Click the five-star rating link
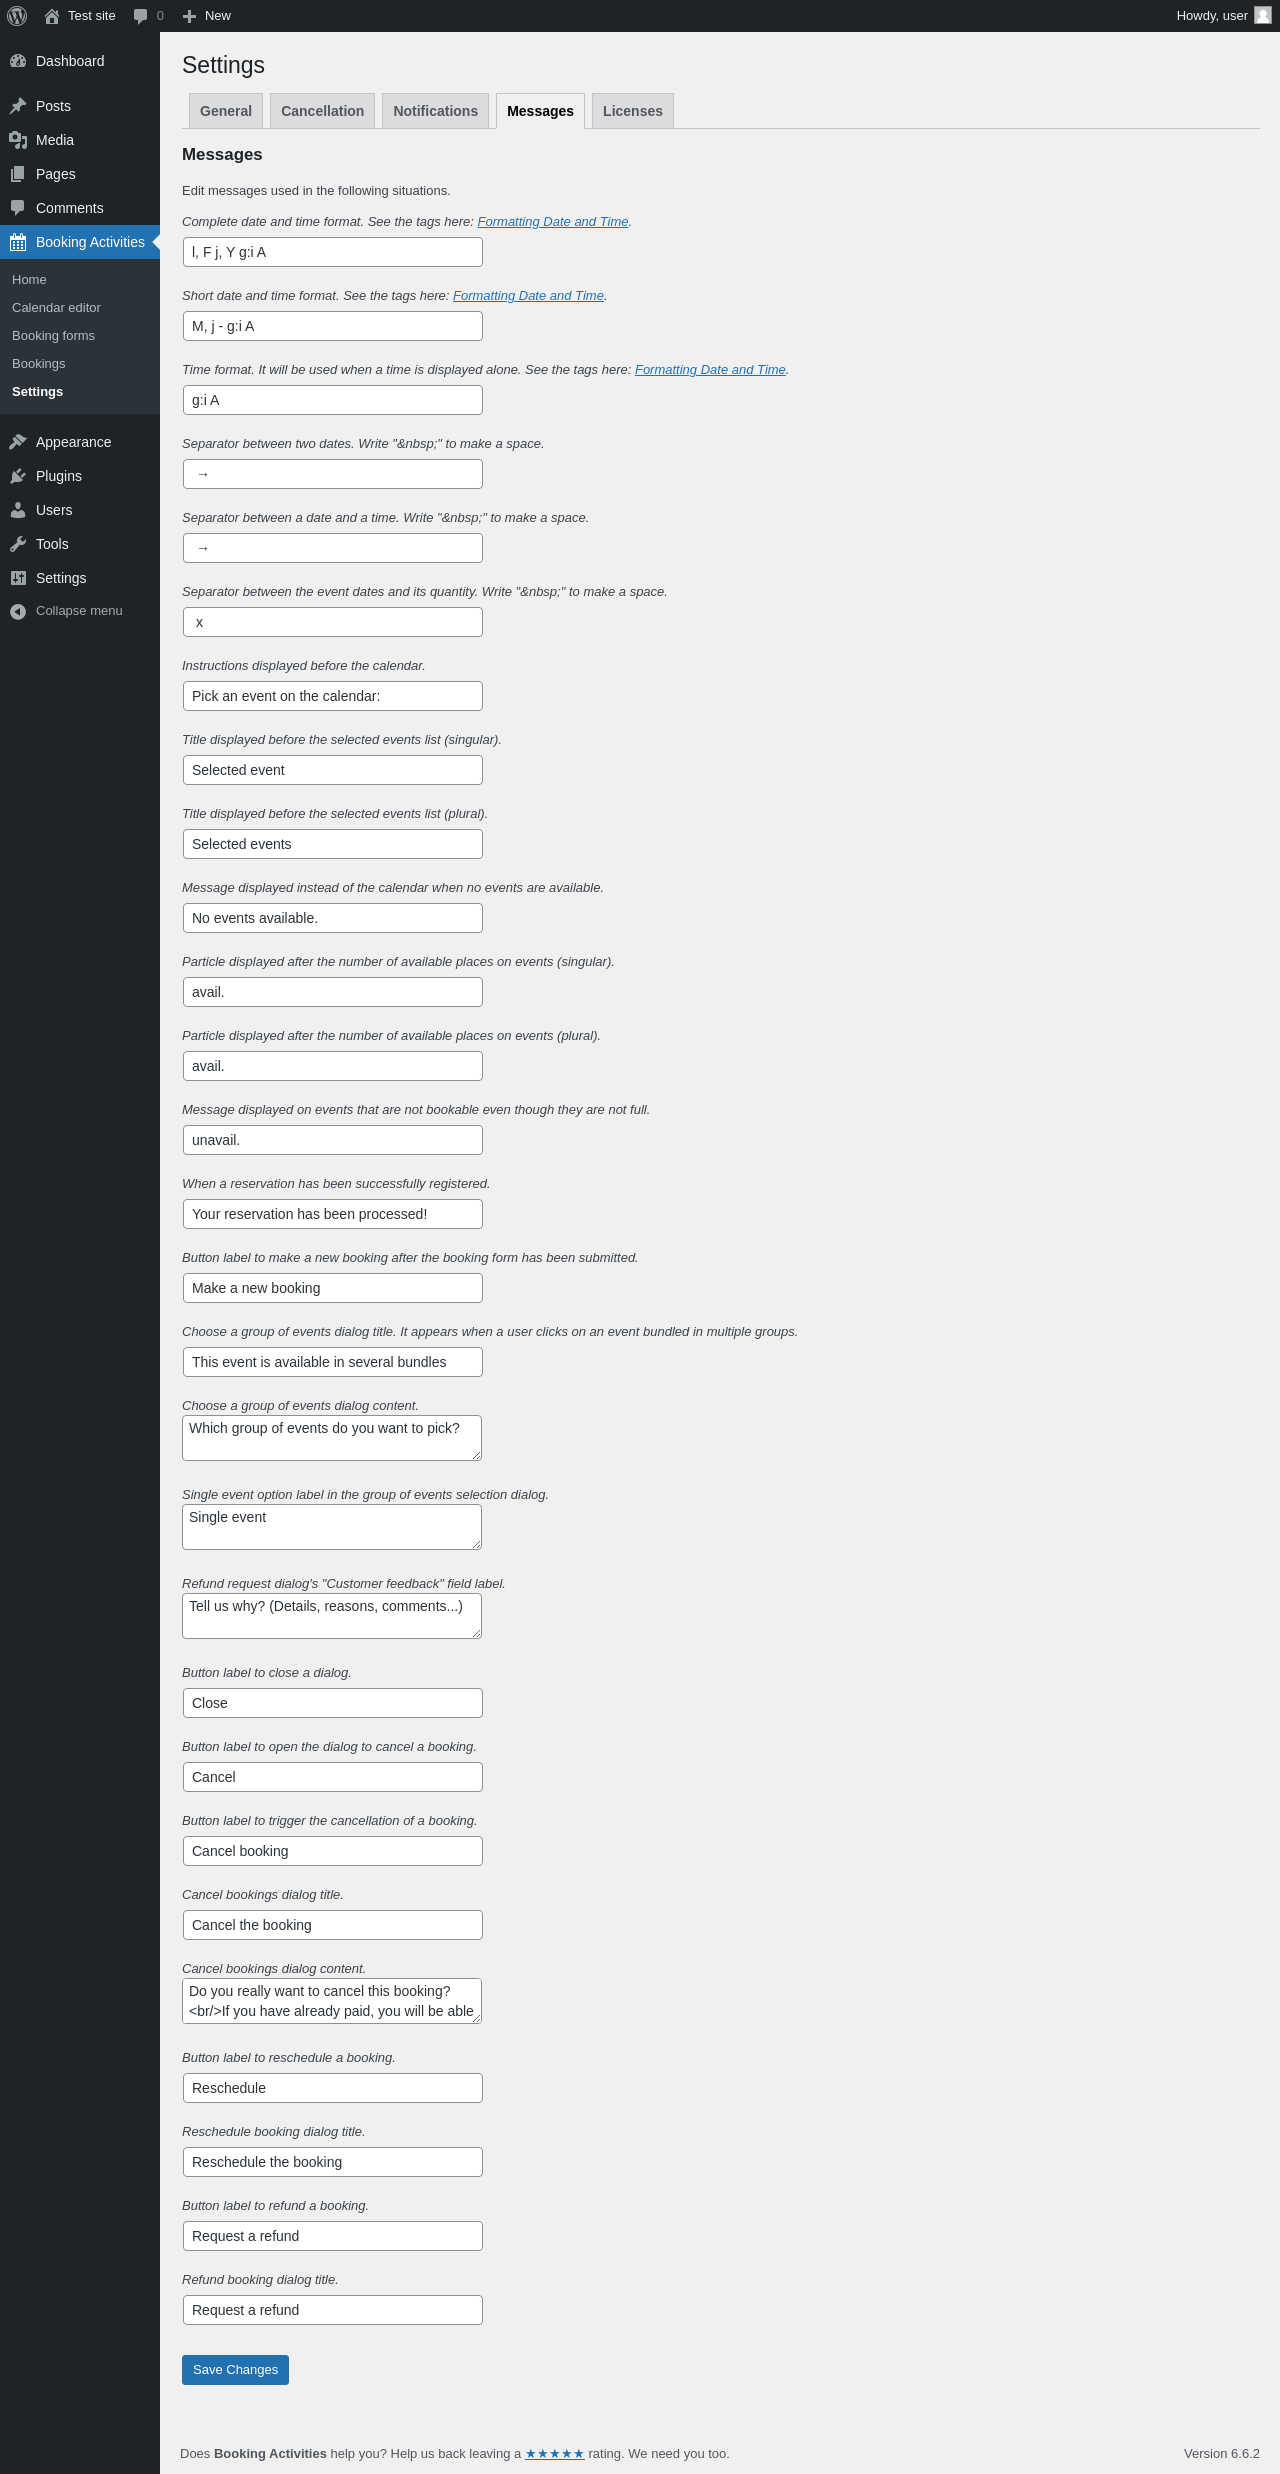Image resolution: width=1280 pixels, height=2474 pixels. [554, 2454]
